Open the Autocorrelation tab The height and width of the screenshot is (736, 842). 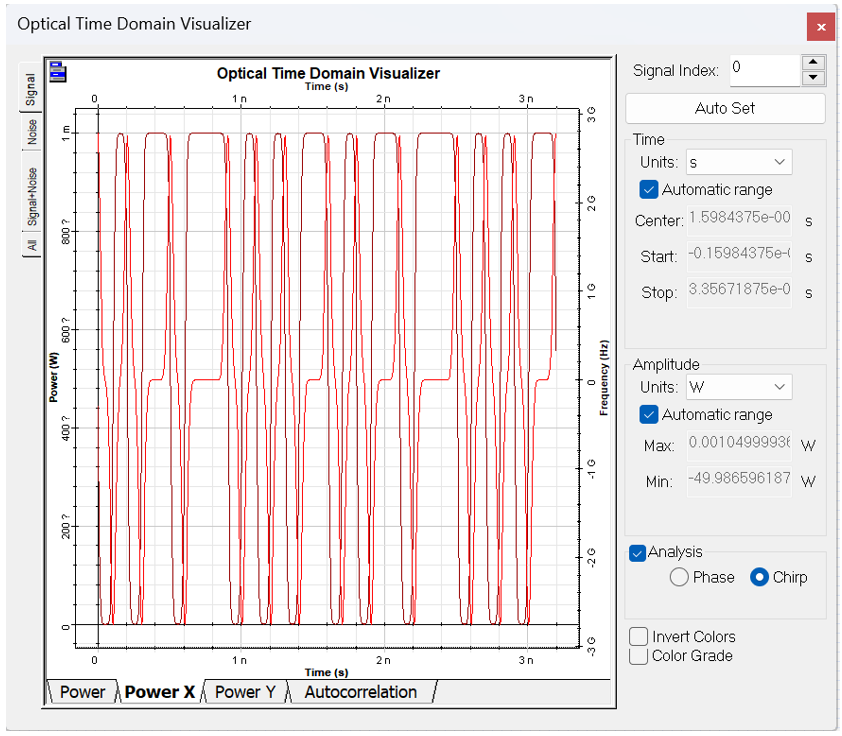tap(360, 692)
